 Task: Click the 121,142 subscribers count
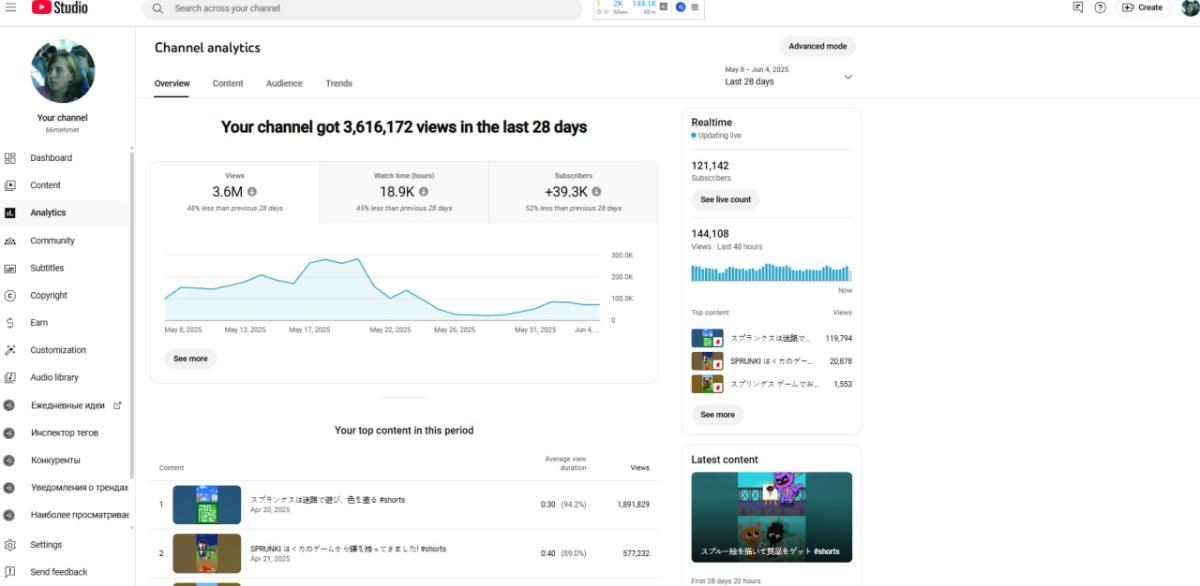tap(710, 166)
